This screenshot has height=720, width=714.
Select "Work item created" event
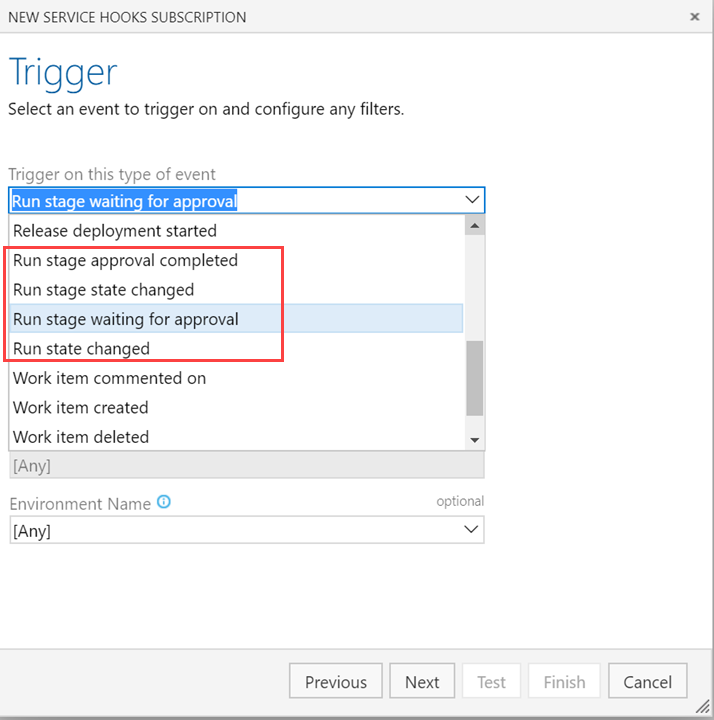[81, 408]
